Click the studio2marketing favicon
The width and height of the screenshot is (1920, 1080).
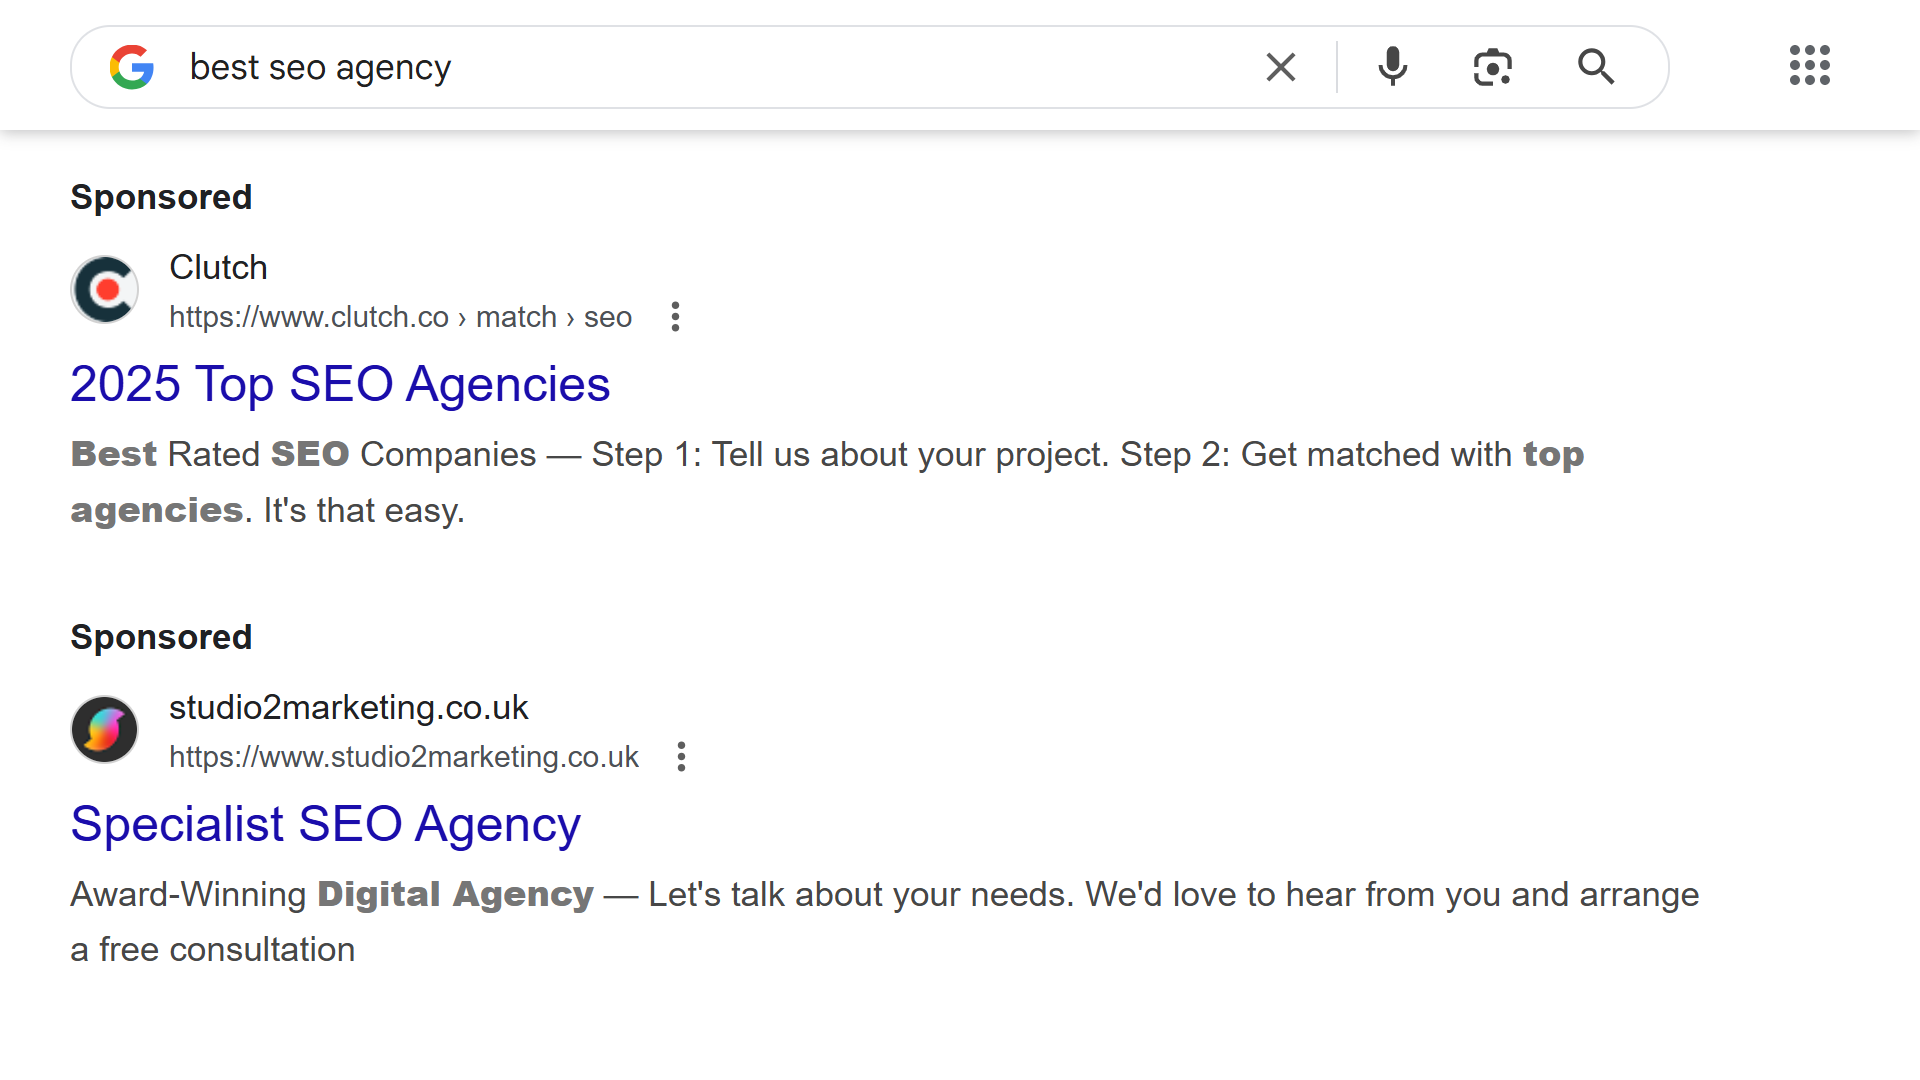(104, 729)
